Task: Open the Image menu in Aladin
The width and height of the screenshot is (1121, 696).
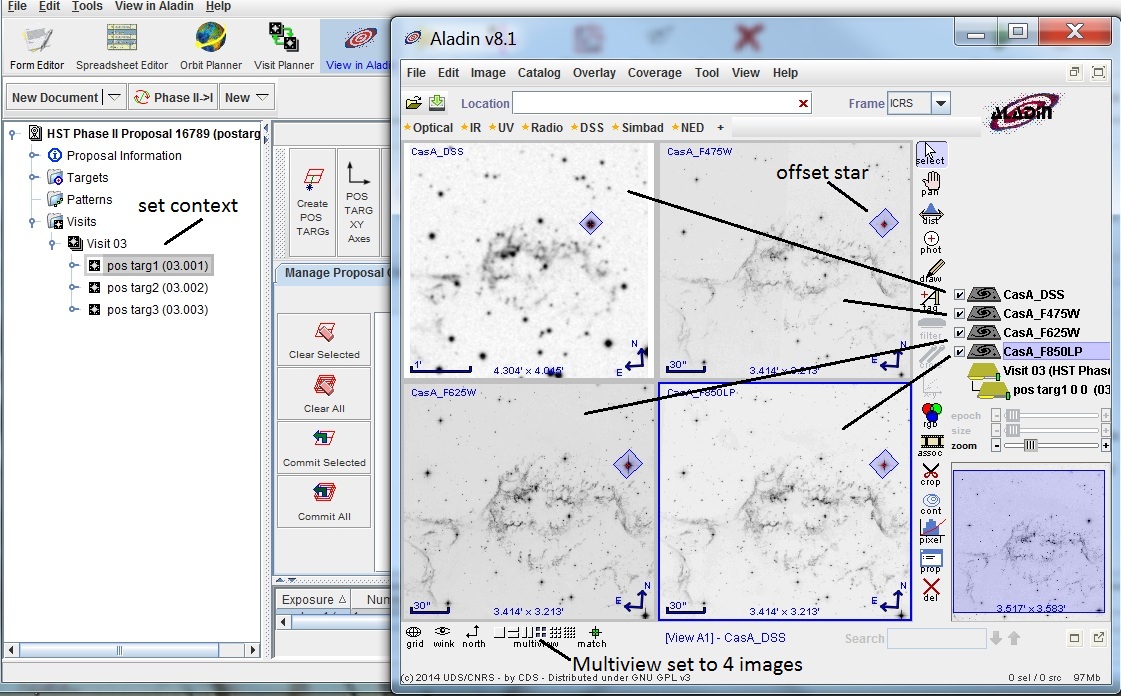Action: pos(488,73)
